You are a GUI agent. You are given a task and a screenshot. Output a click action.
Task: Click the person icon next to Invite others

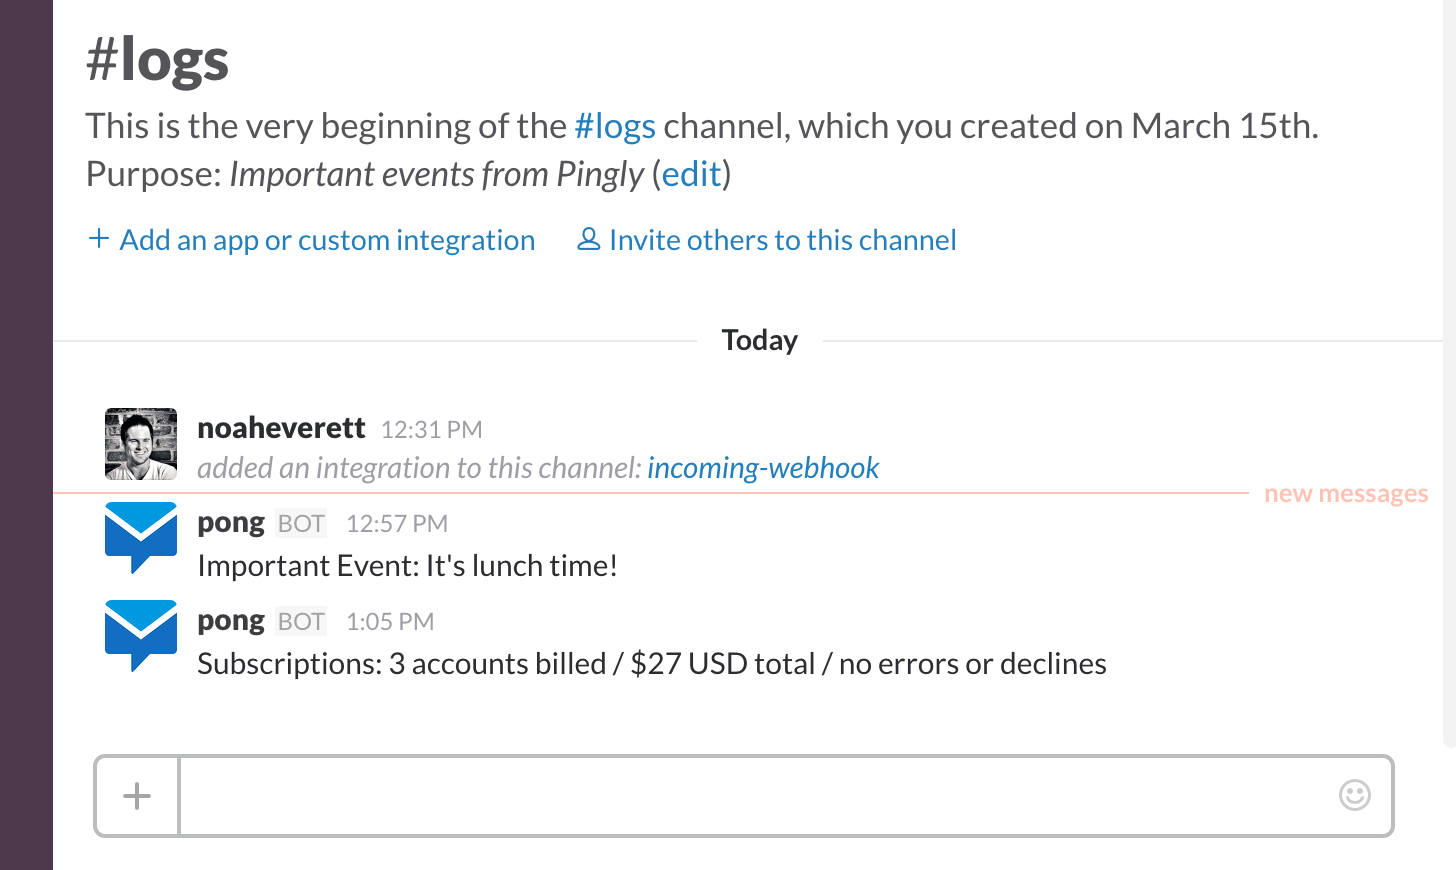[x=588, y=239]
